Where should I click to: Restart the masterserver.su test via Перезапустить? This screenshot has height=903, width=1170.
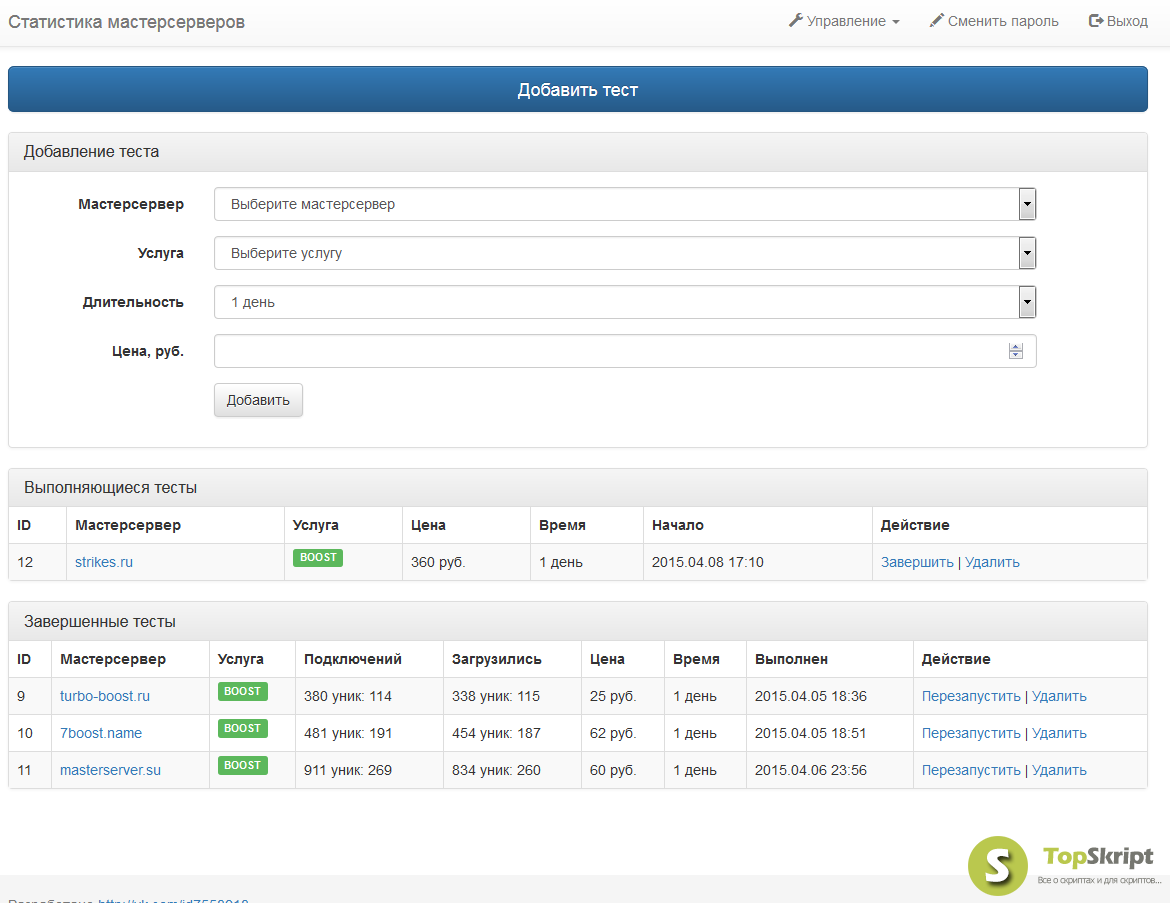(971, 770)
